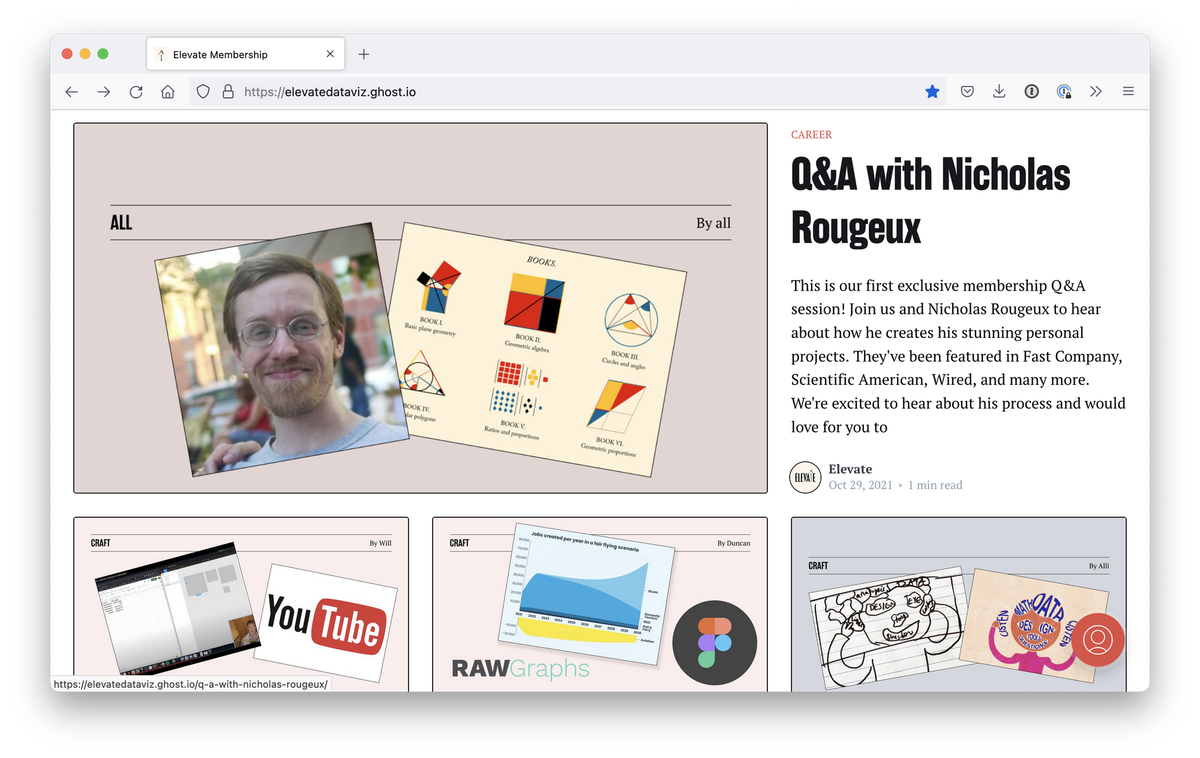1200x758 pixels.
Task: Click the '1 min read' label
Action: [x=935, y=485]
